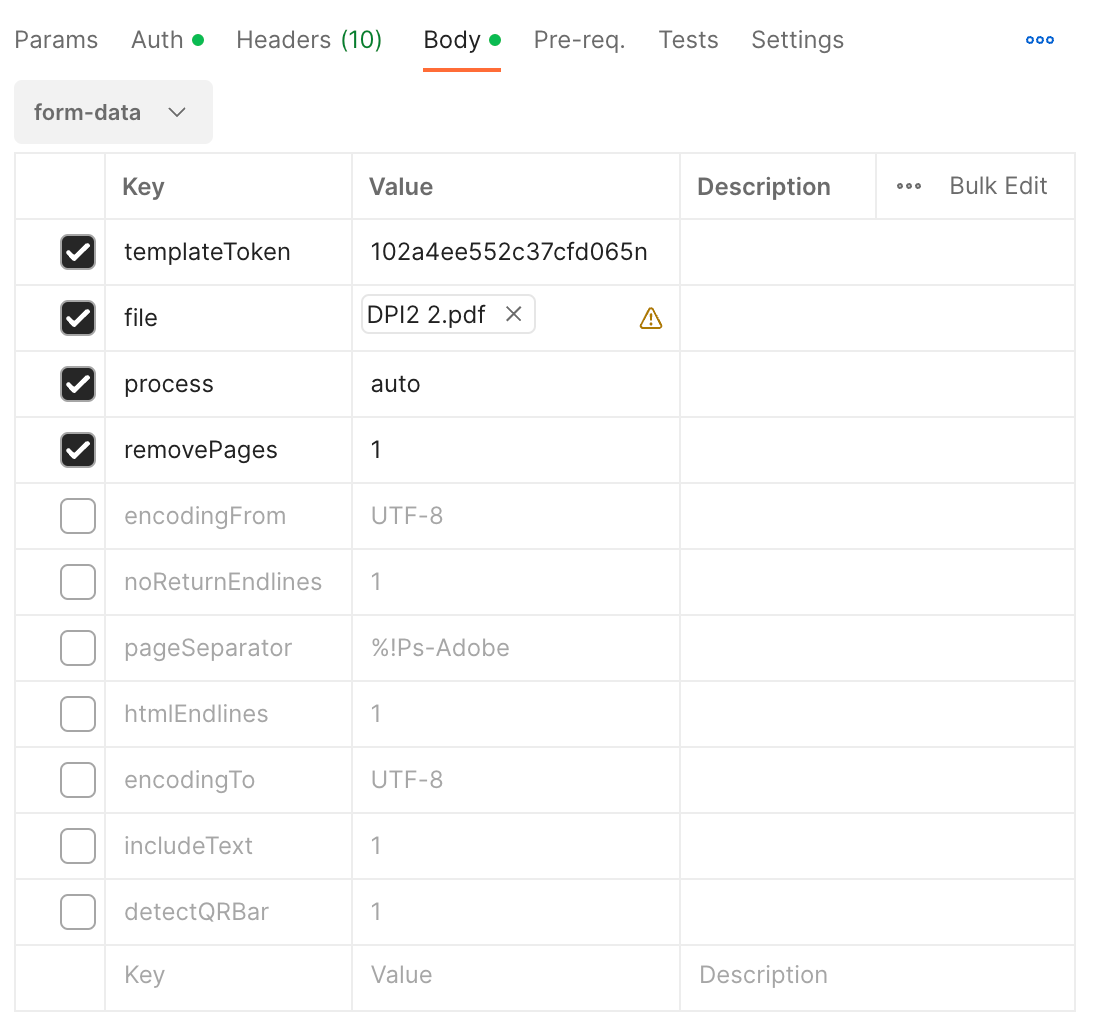Uncheck the file row checkbox
This screenshot has width=1106, height=1030.
click(x=78, y=317)
